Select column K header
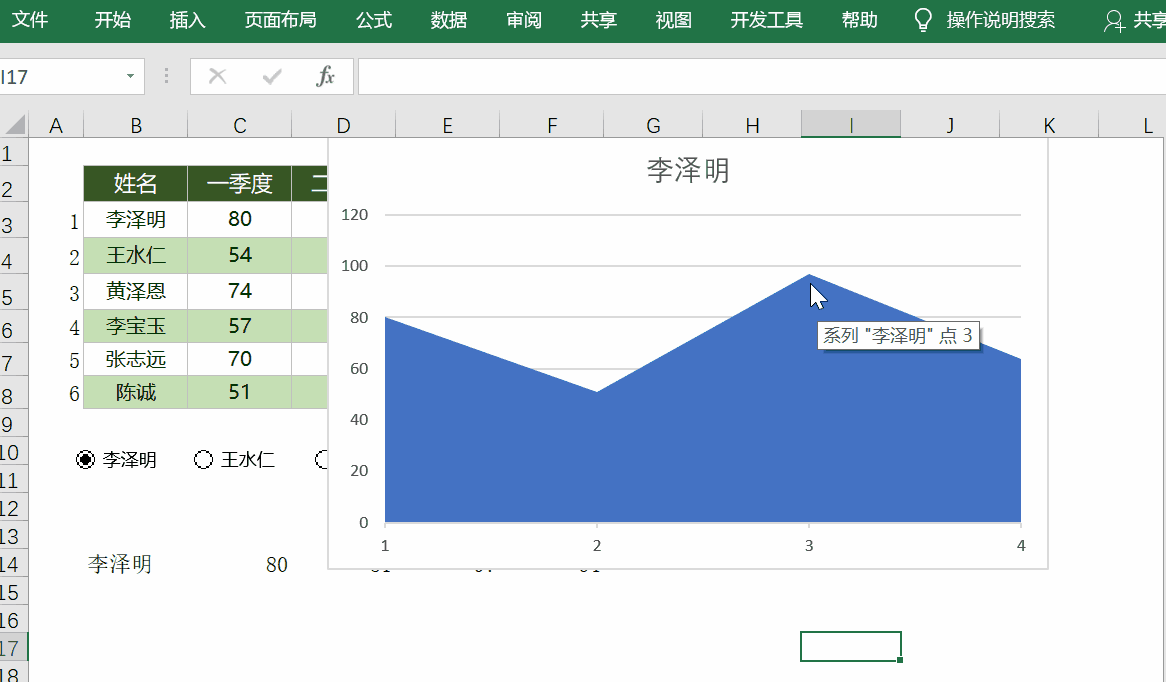The image size is (1166, 682). point(1049,125)
